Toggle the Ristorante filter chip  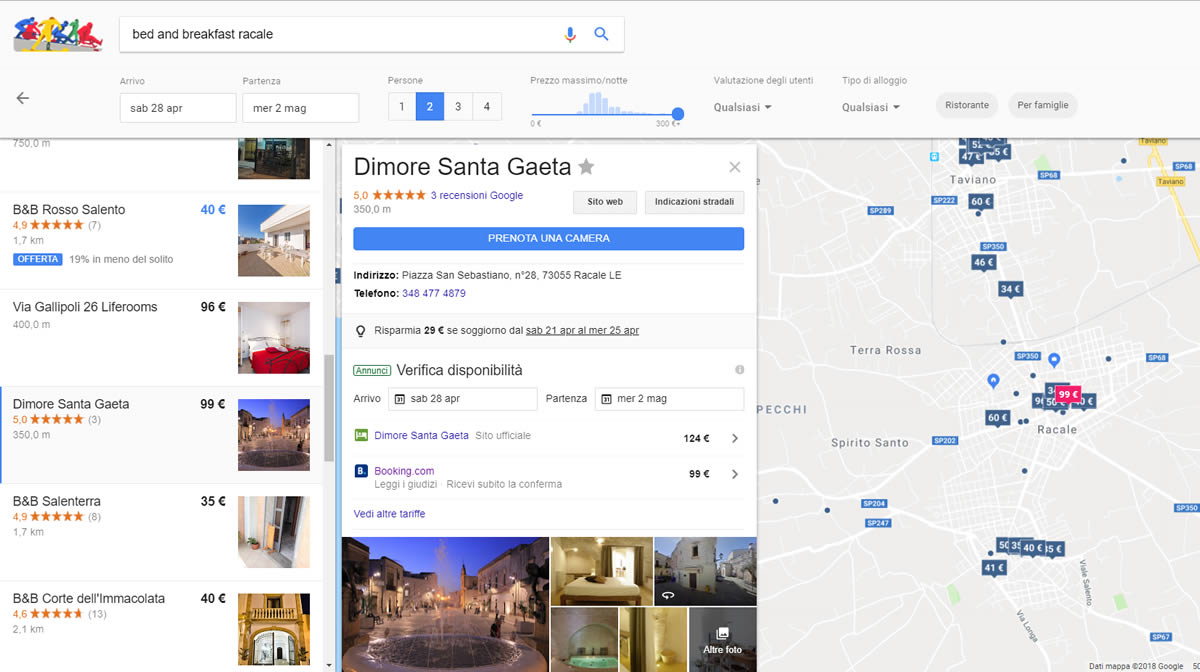tap(967, 105)
